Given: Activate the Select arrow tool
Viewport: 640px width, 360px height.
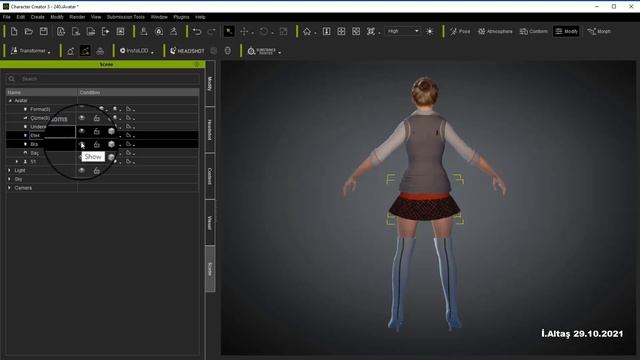Looking at the screenshot, I should point(229,31).
